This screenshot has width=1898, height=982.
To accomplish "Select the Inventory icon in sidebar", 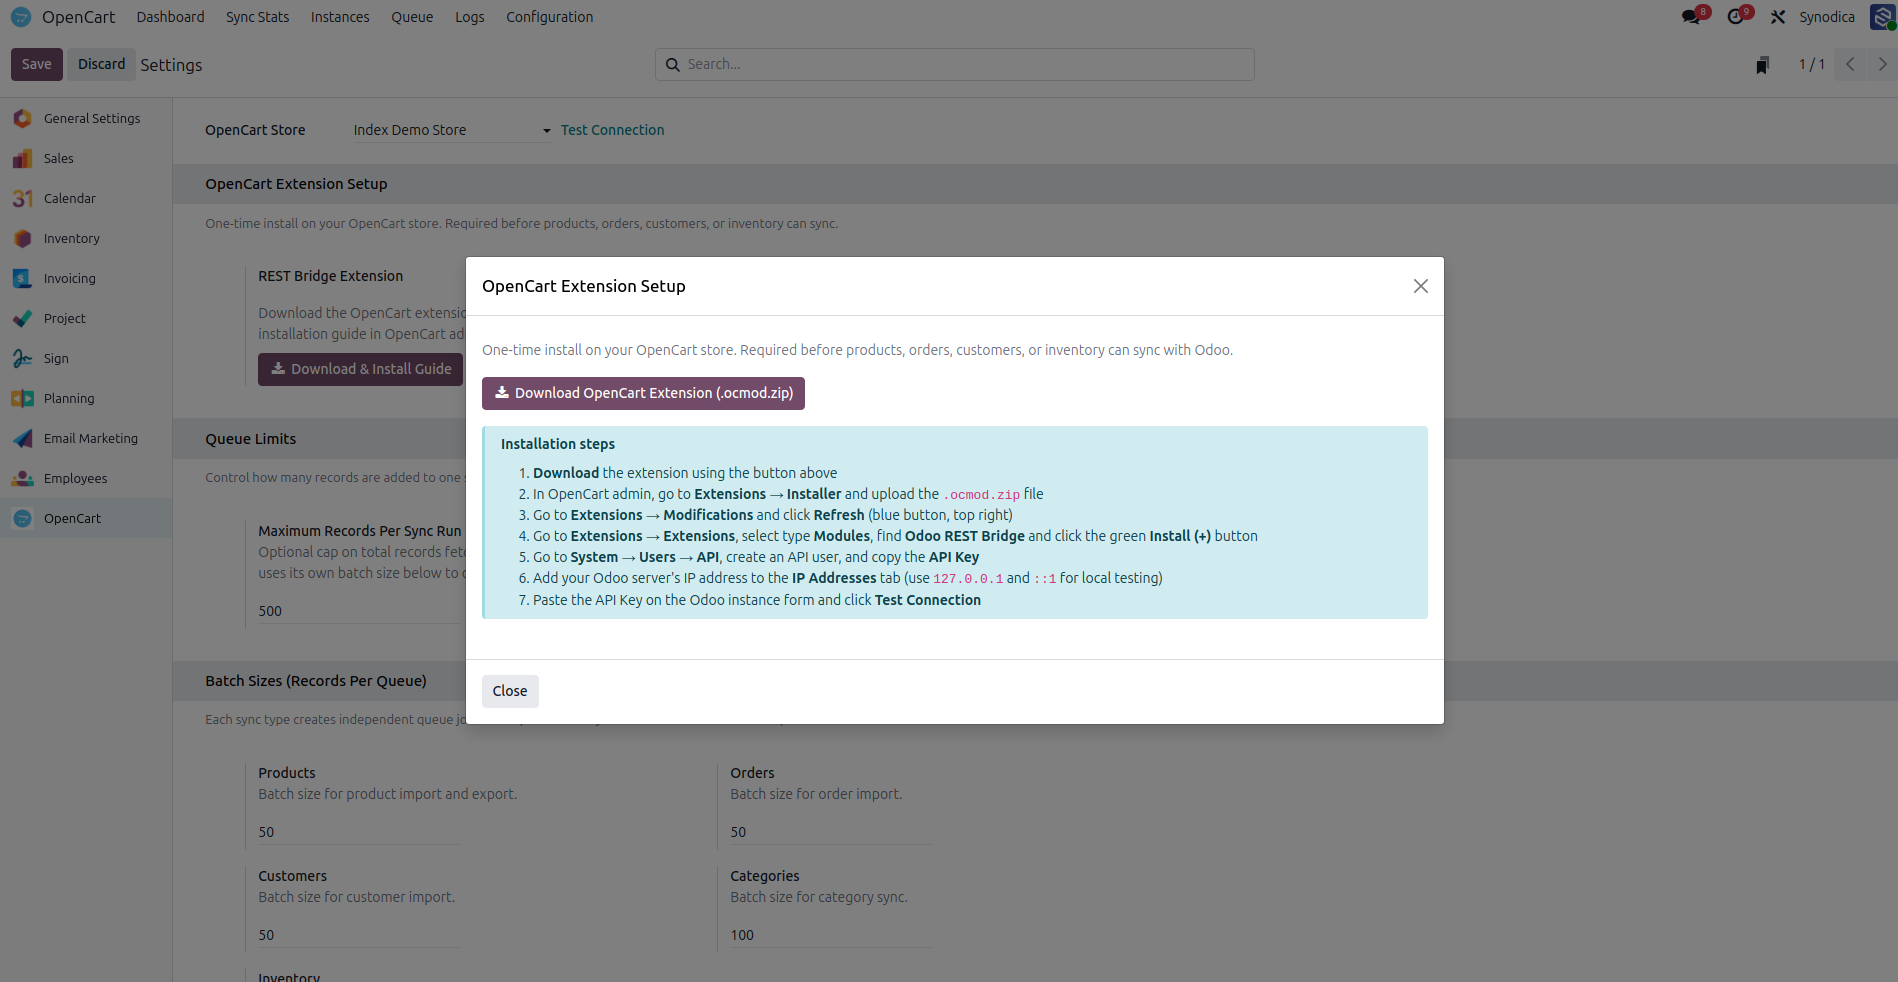I will [22, 238].
